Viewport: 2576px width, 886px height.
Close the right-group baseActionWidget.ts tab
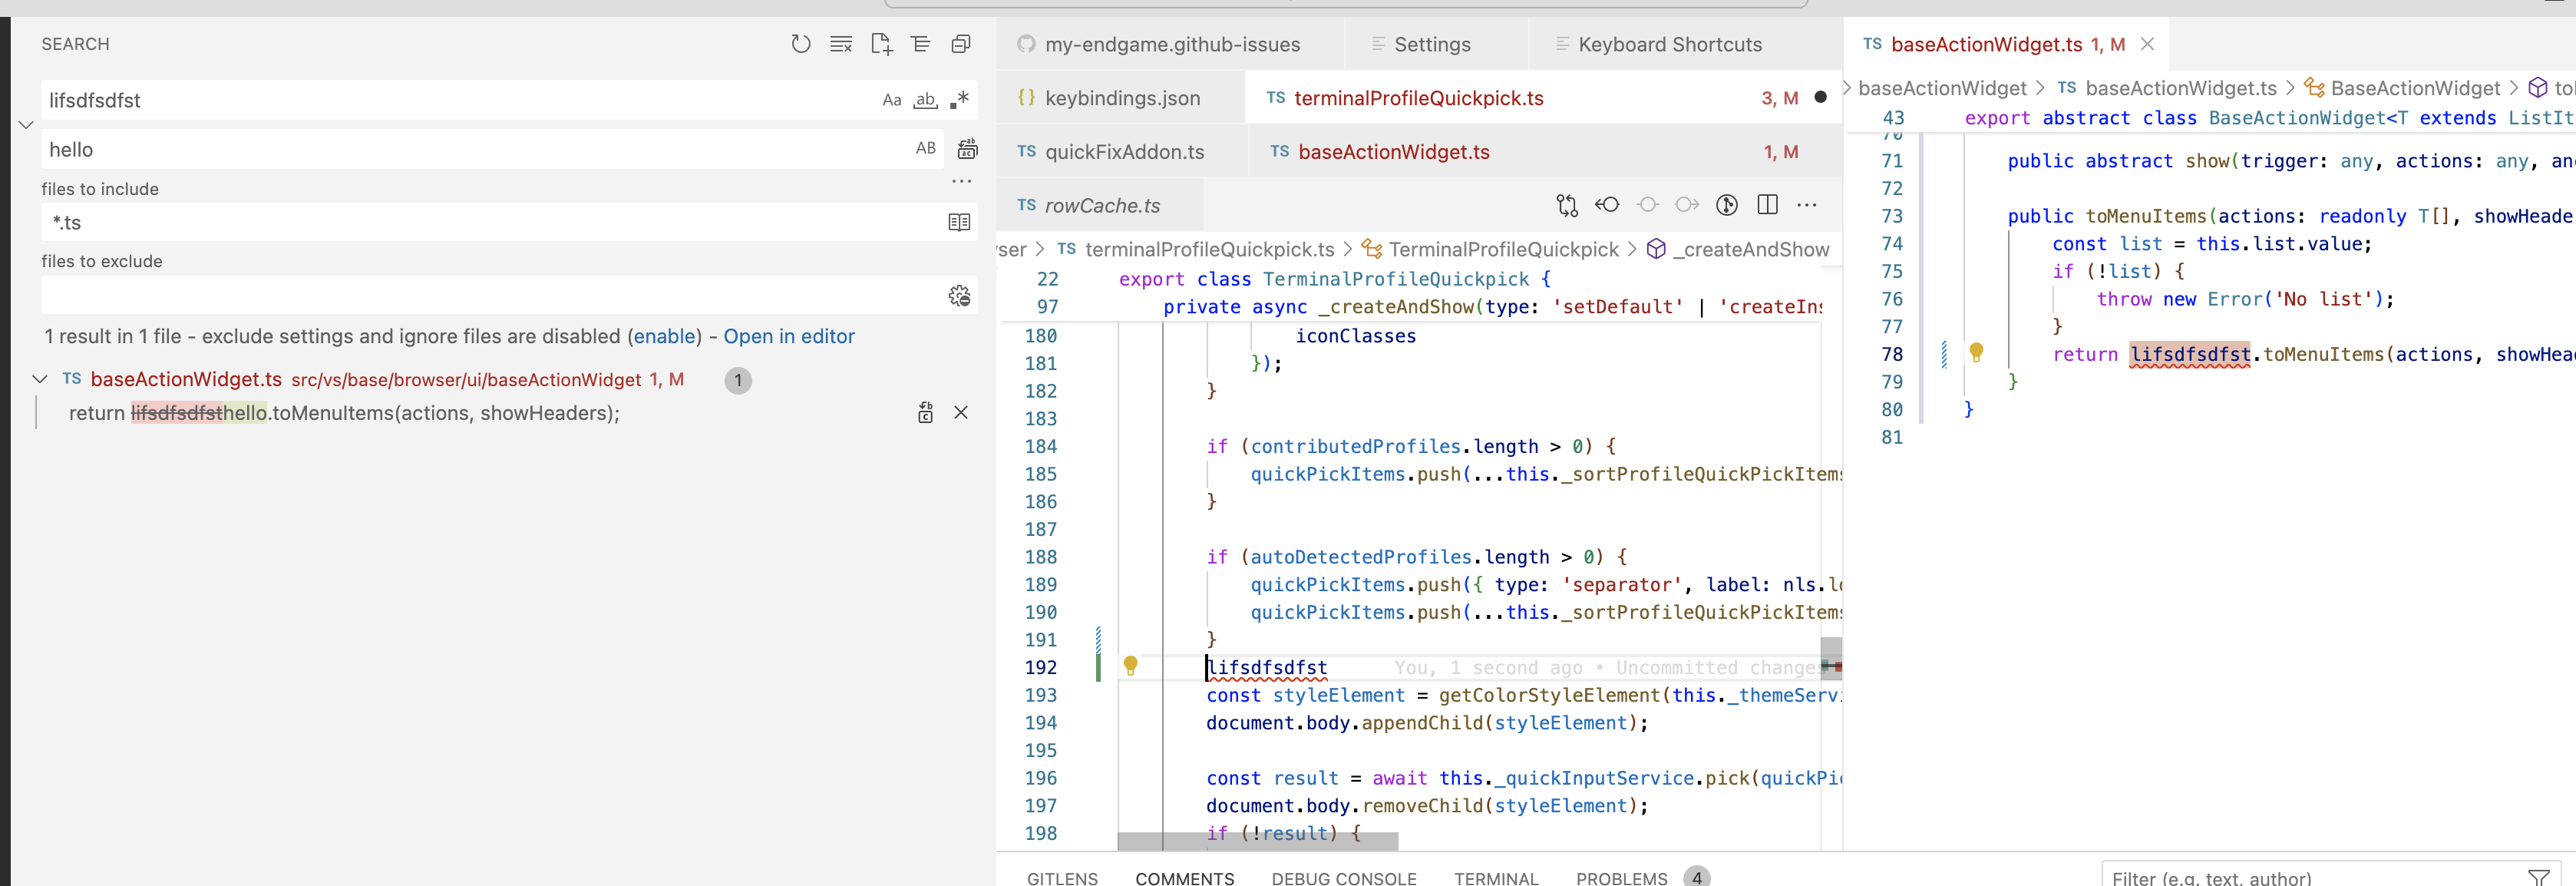click(x=2147, y=44)
